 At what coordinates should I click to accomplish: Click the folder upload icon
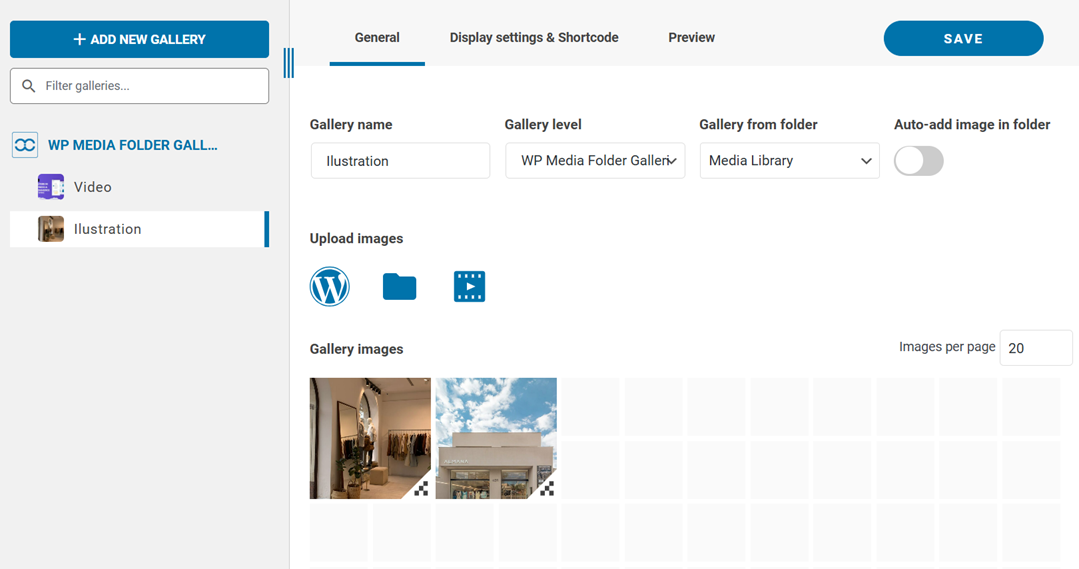click(x=399, y=287)
